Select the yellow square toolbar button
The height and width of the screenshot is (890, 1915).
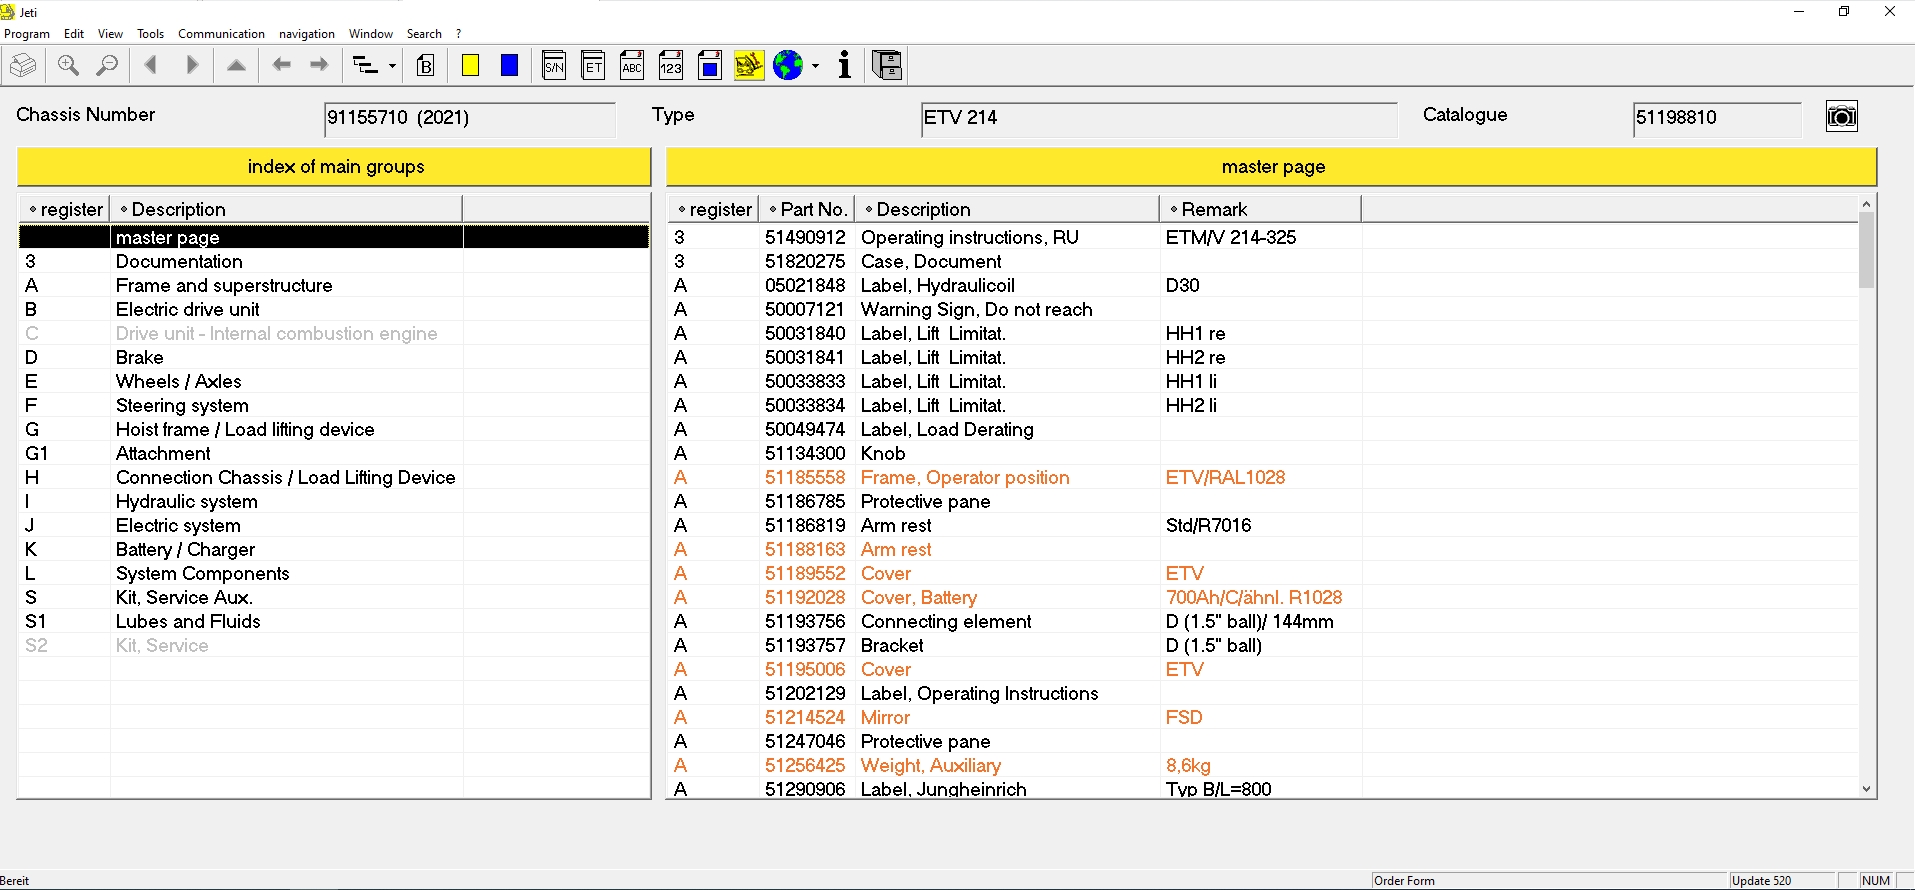coord(470,66)
